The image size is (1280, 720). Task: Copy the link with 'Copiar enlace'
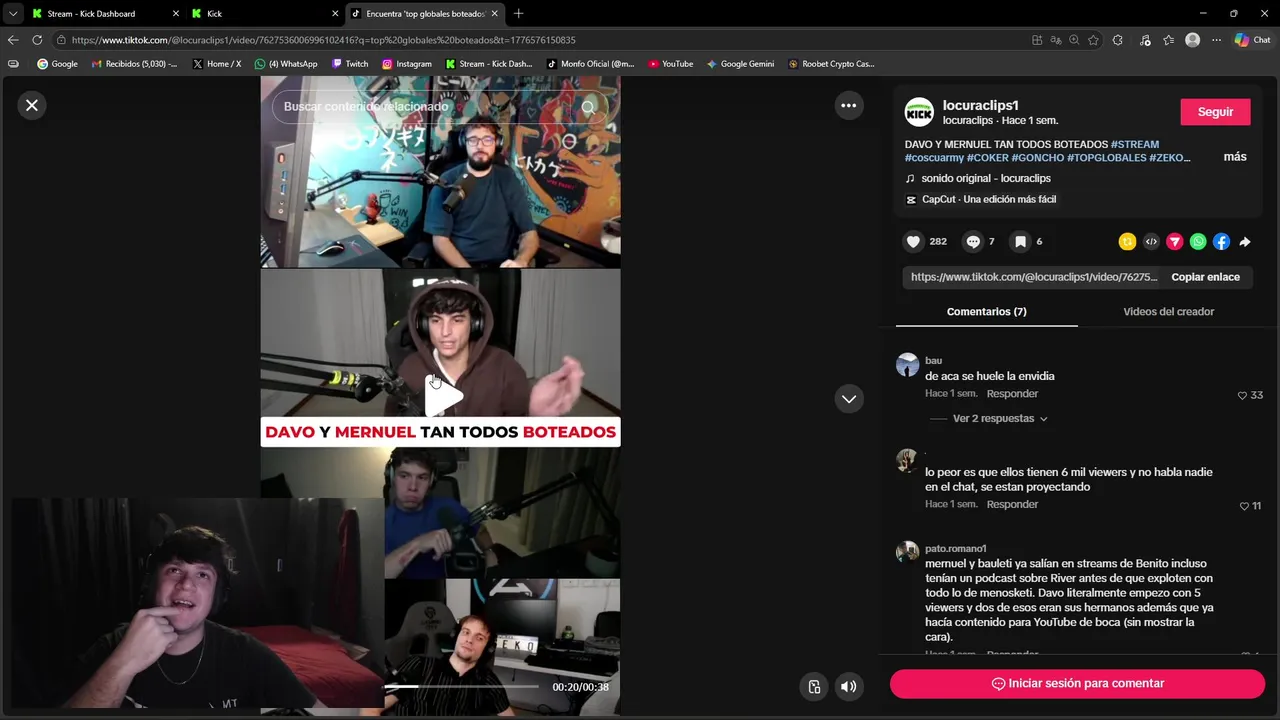click(1205, 277)
